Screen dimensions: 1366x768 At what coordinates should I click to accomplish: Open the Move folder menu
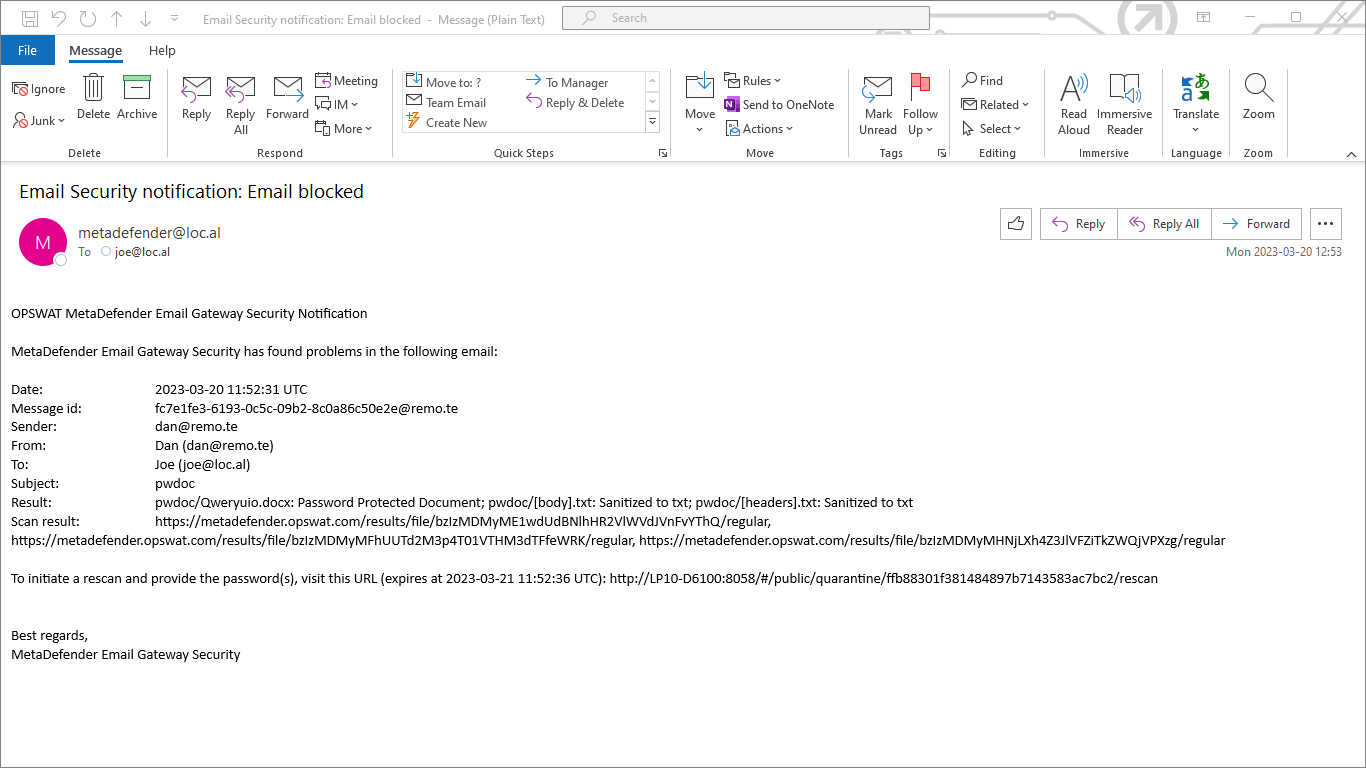tap(700, 104)
